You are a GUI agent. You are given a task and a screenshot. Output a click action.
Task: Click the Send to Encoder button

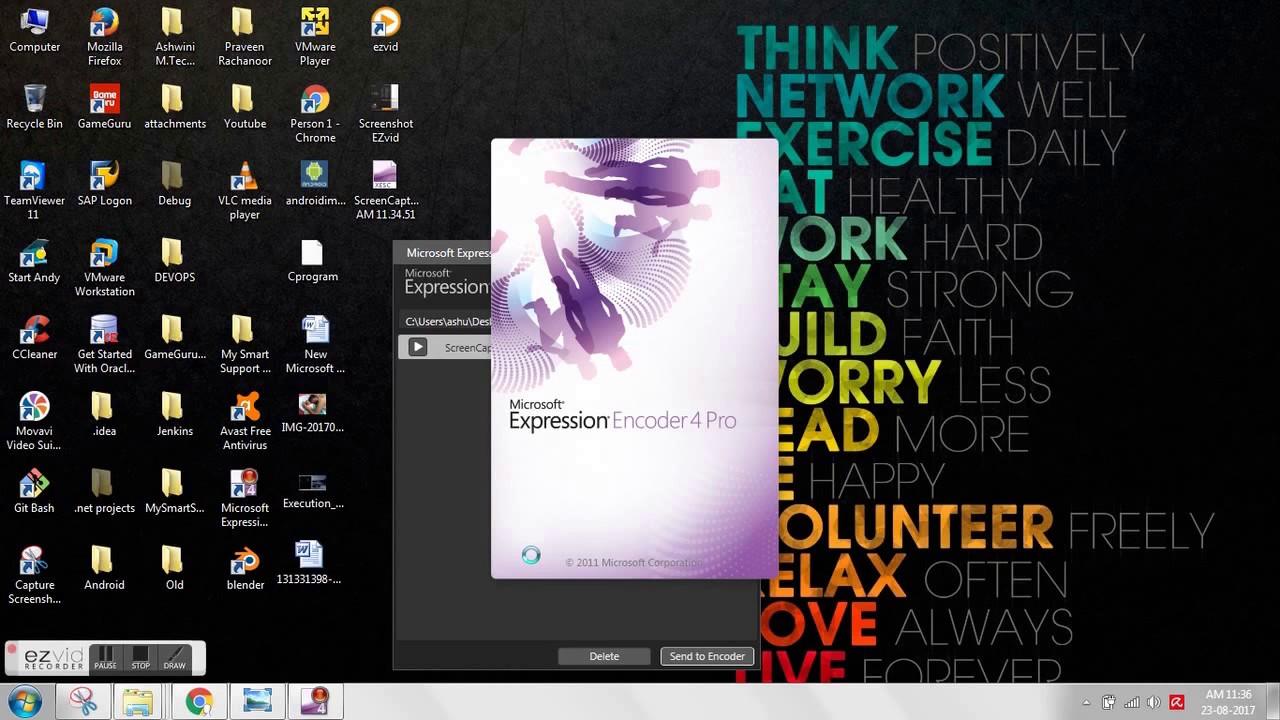(707, 656)
